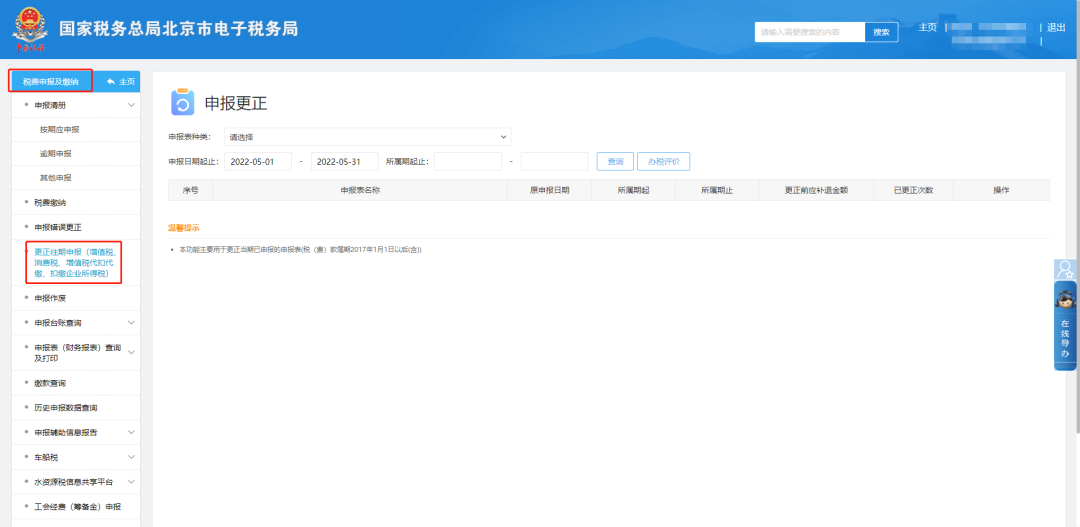Expand the 水资源税信息共享平台 chevron
Viewport: 1080px width, 527px height.
click(x=131, y=482)
